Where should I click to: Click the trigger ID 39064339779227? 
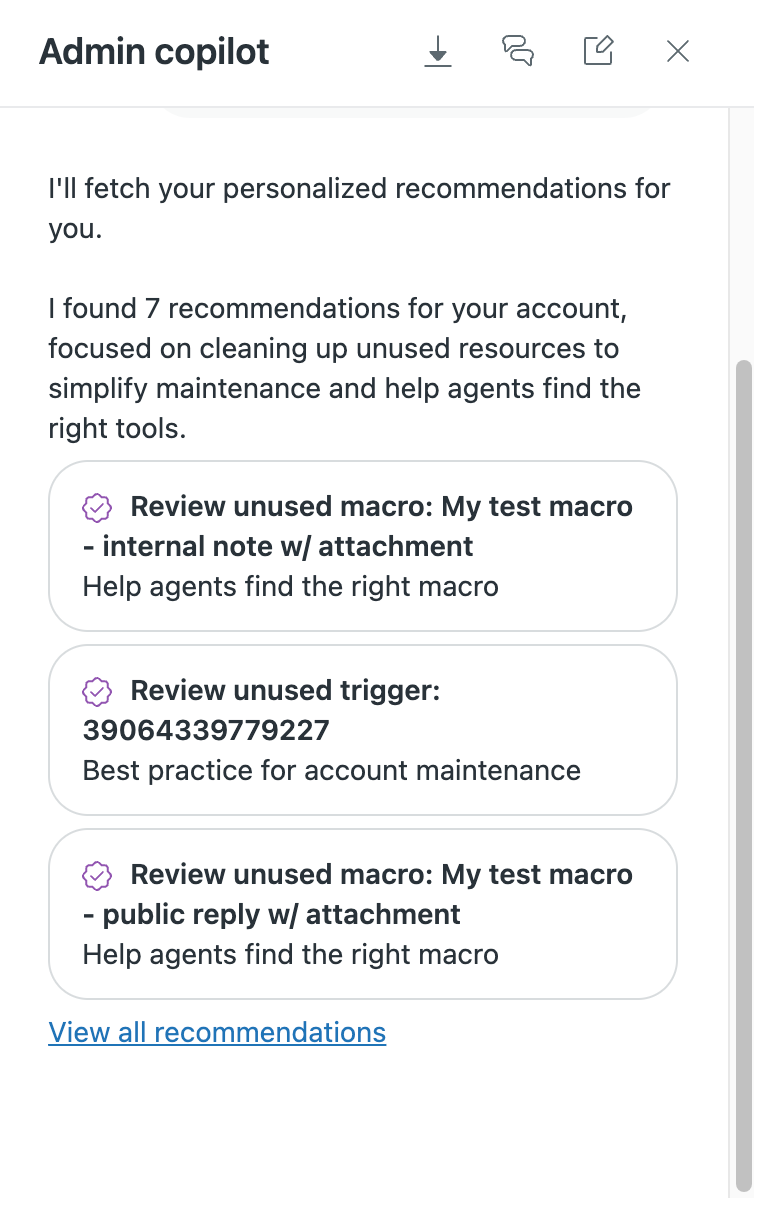[x=206, y=731]
